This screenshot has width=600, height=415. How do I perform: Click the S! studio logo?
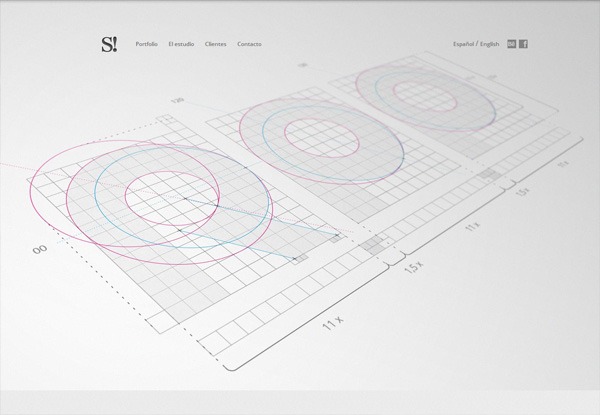[109, 44]
